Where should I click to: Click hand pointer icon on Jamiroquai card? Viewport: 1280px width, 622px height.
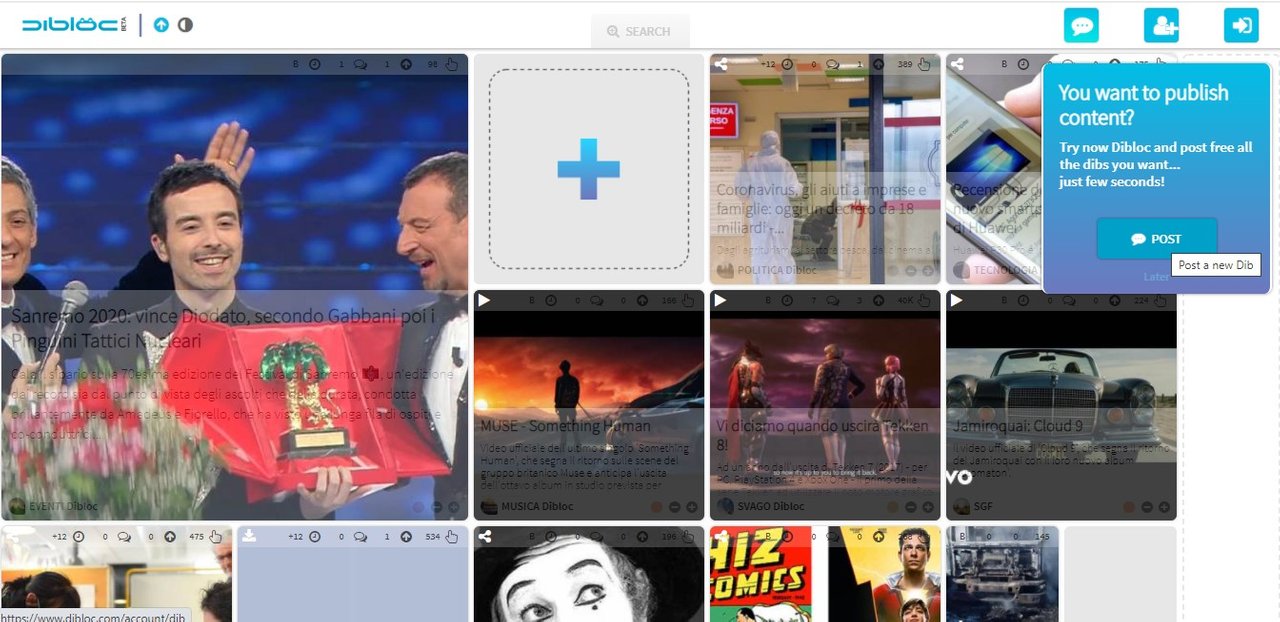(x=1160, y=300)
